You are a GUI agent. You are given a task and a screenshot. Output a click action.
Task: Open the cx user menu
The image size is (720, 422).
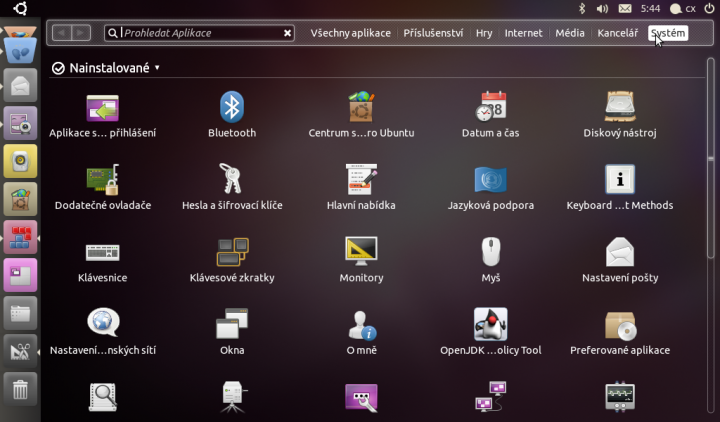[683, 9]
